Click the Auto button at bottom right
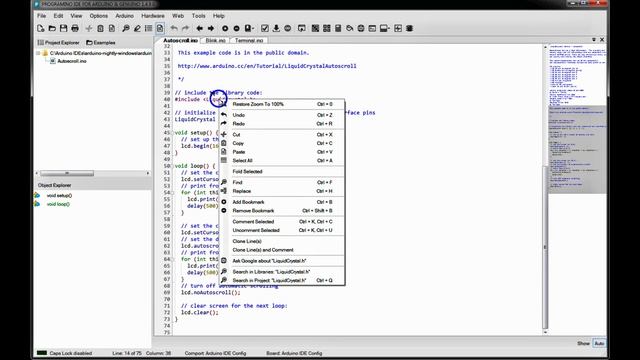This screenshot has height=360, width=640. (599, 343)
